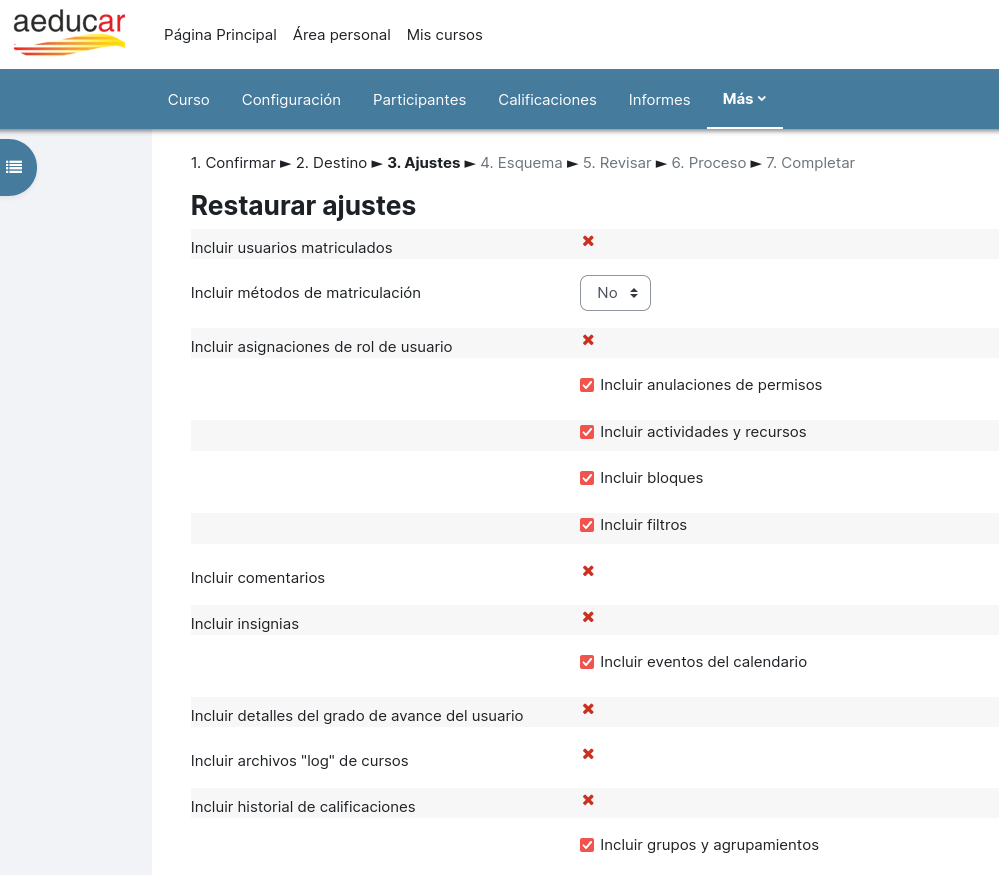Toggle the Incluir bloques checkbox
The height and width of the screenshot is (875, 999).
point(587,478)
